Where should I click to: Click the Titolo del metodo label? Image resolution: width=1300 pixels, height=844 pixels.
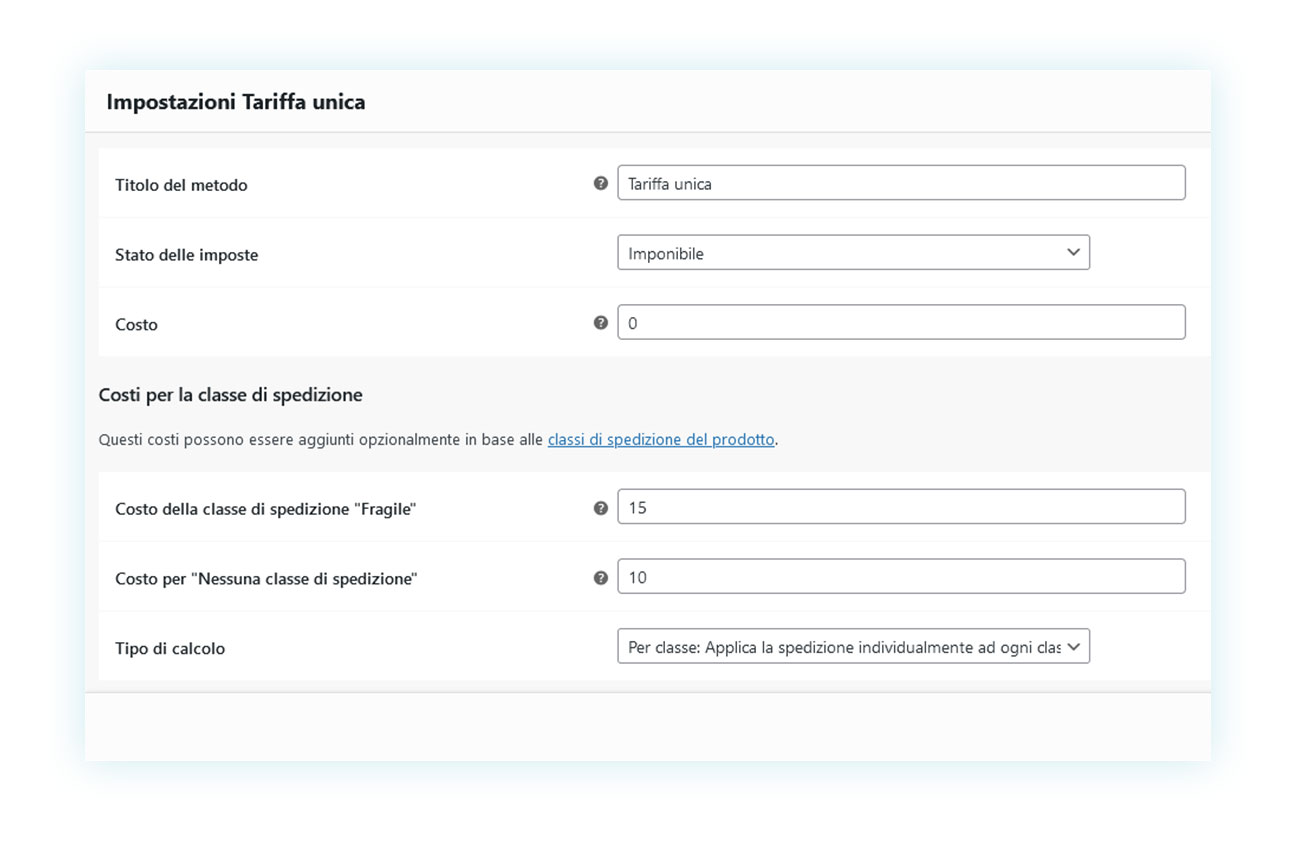(x=181, y=185)
